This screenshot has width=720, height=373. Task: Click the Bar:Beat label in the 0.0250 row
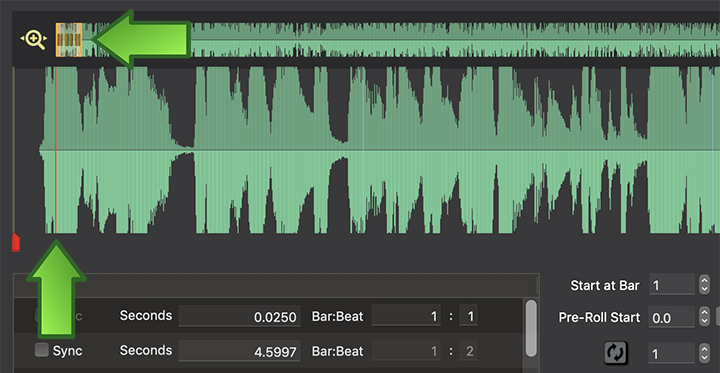tap(337, 316)
